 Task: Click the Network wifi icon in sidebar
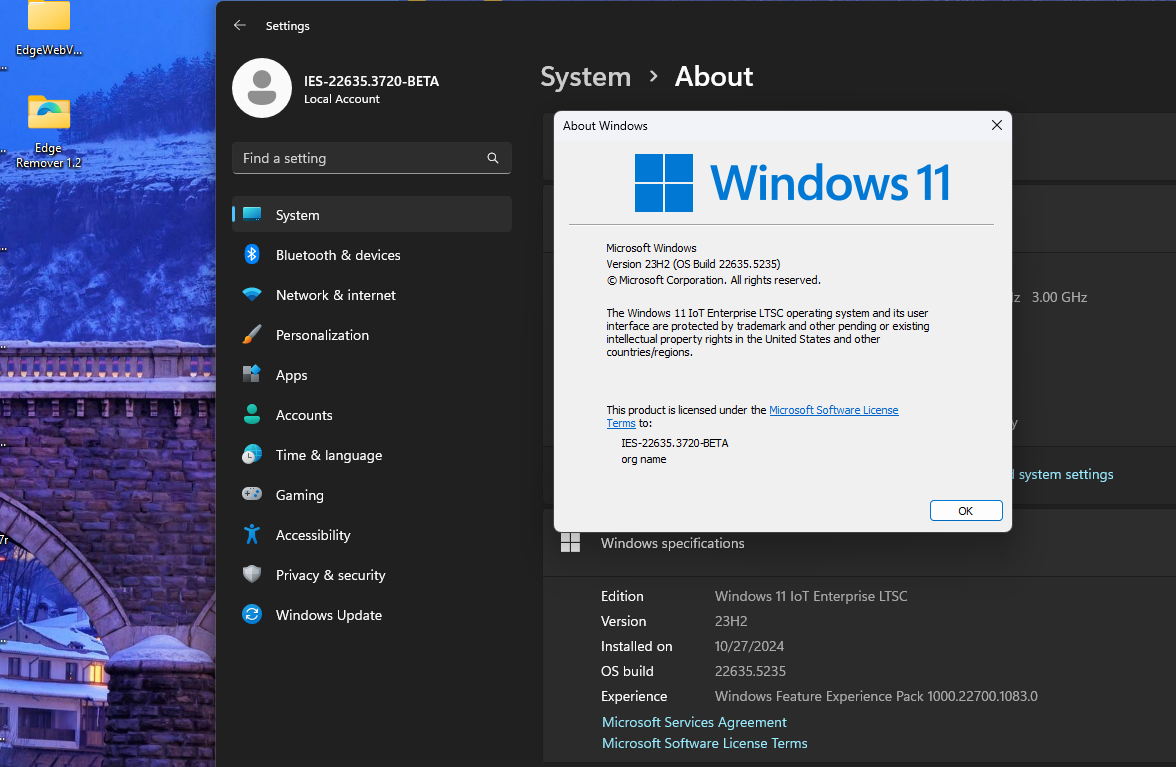coord(252,295)
